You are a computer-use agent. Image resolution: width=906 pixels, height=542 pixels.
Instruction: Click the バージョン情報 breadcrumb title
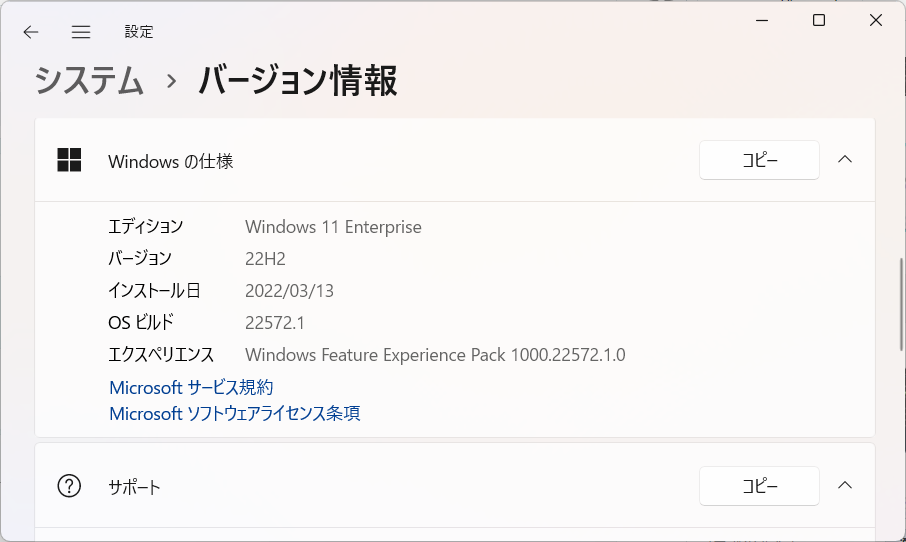[298, 80]
